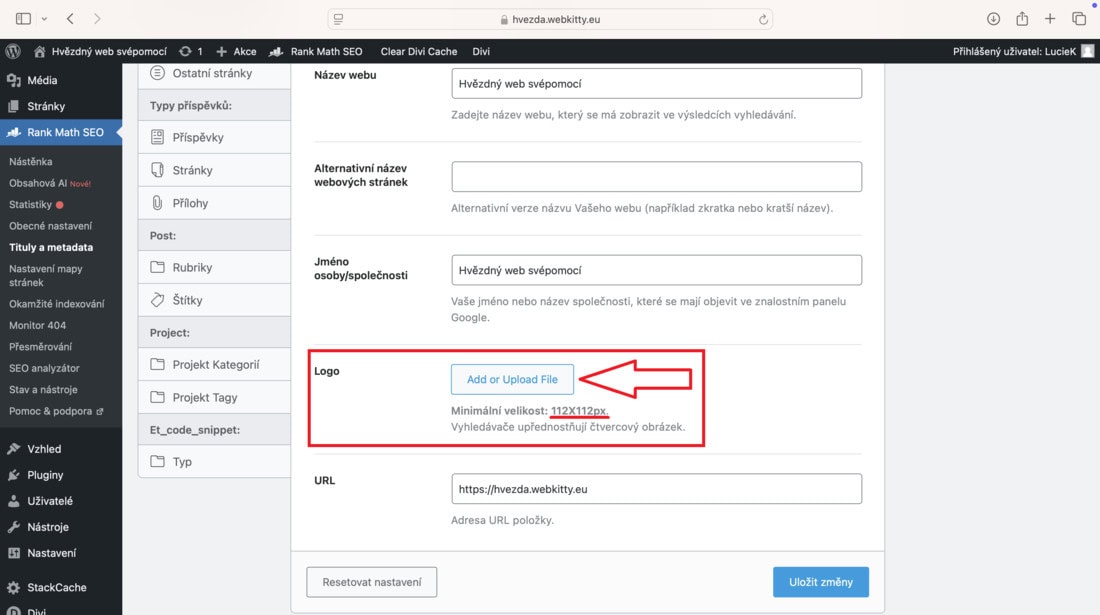1100x615 pixels.
Task: Click Safari's page reload icon
Action: click(763, 20)
